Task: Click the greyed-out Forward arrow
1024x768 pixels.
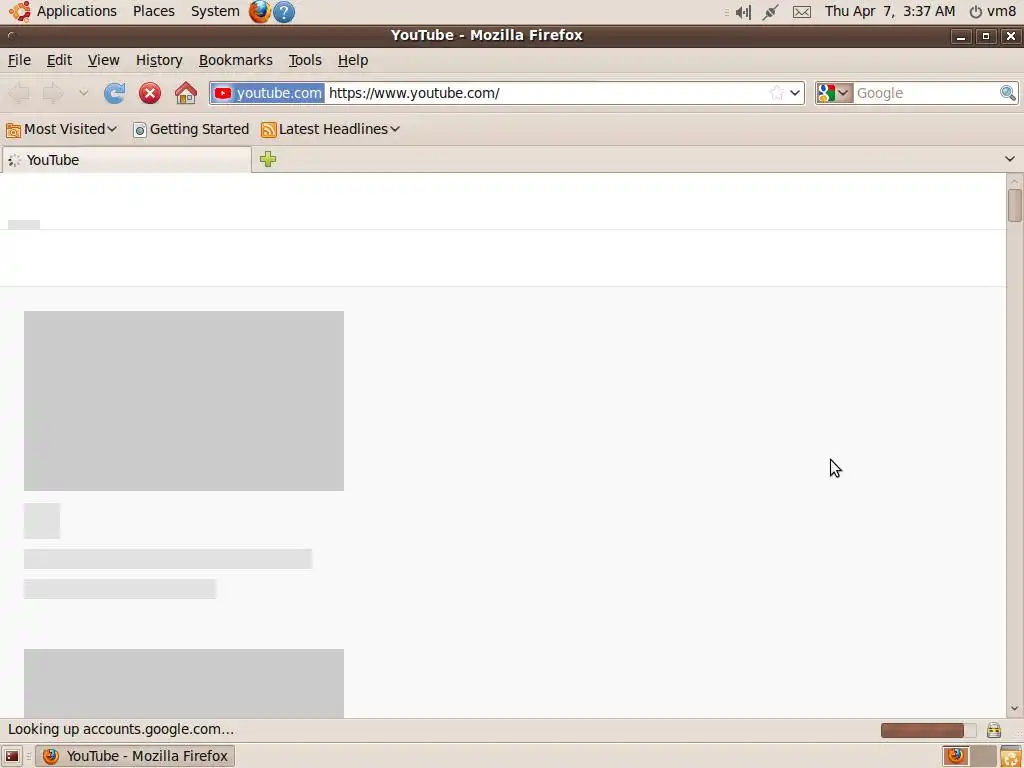Action: 53,93
